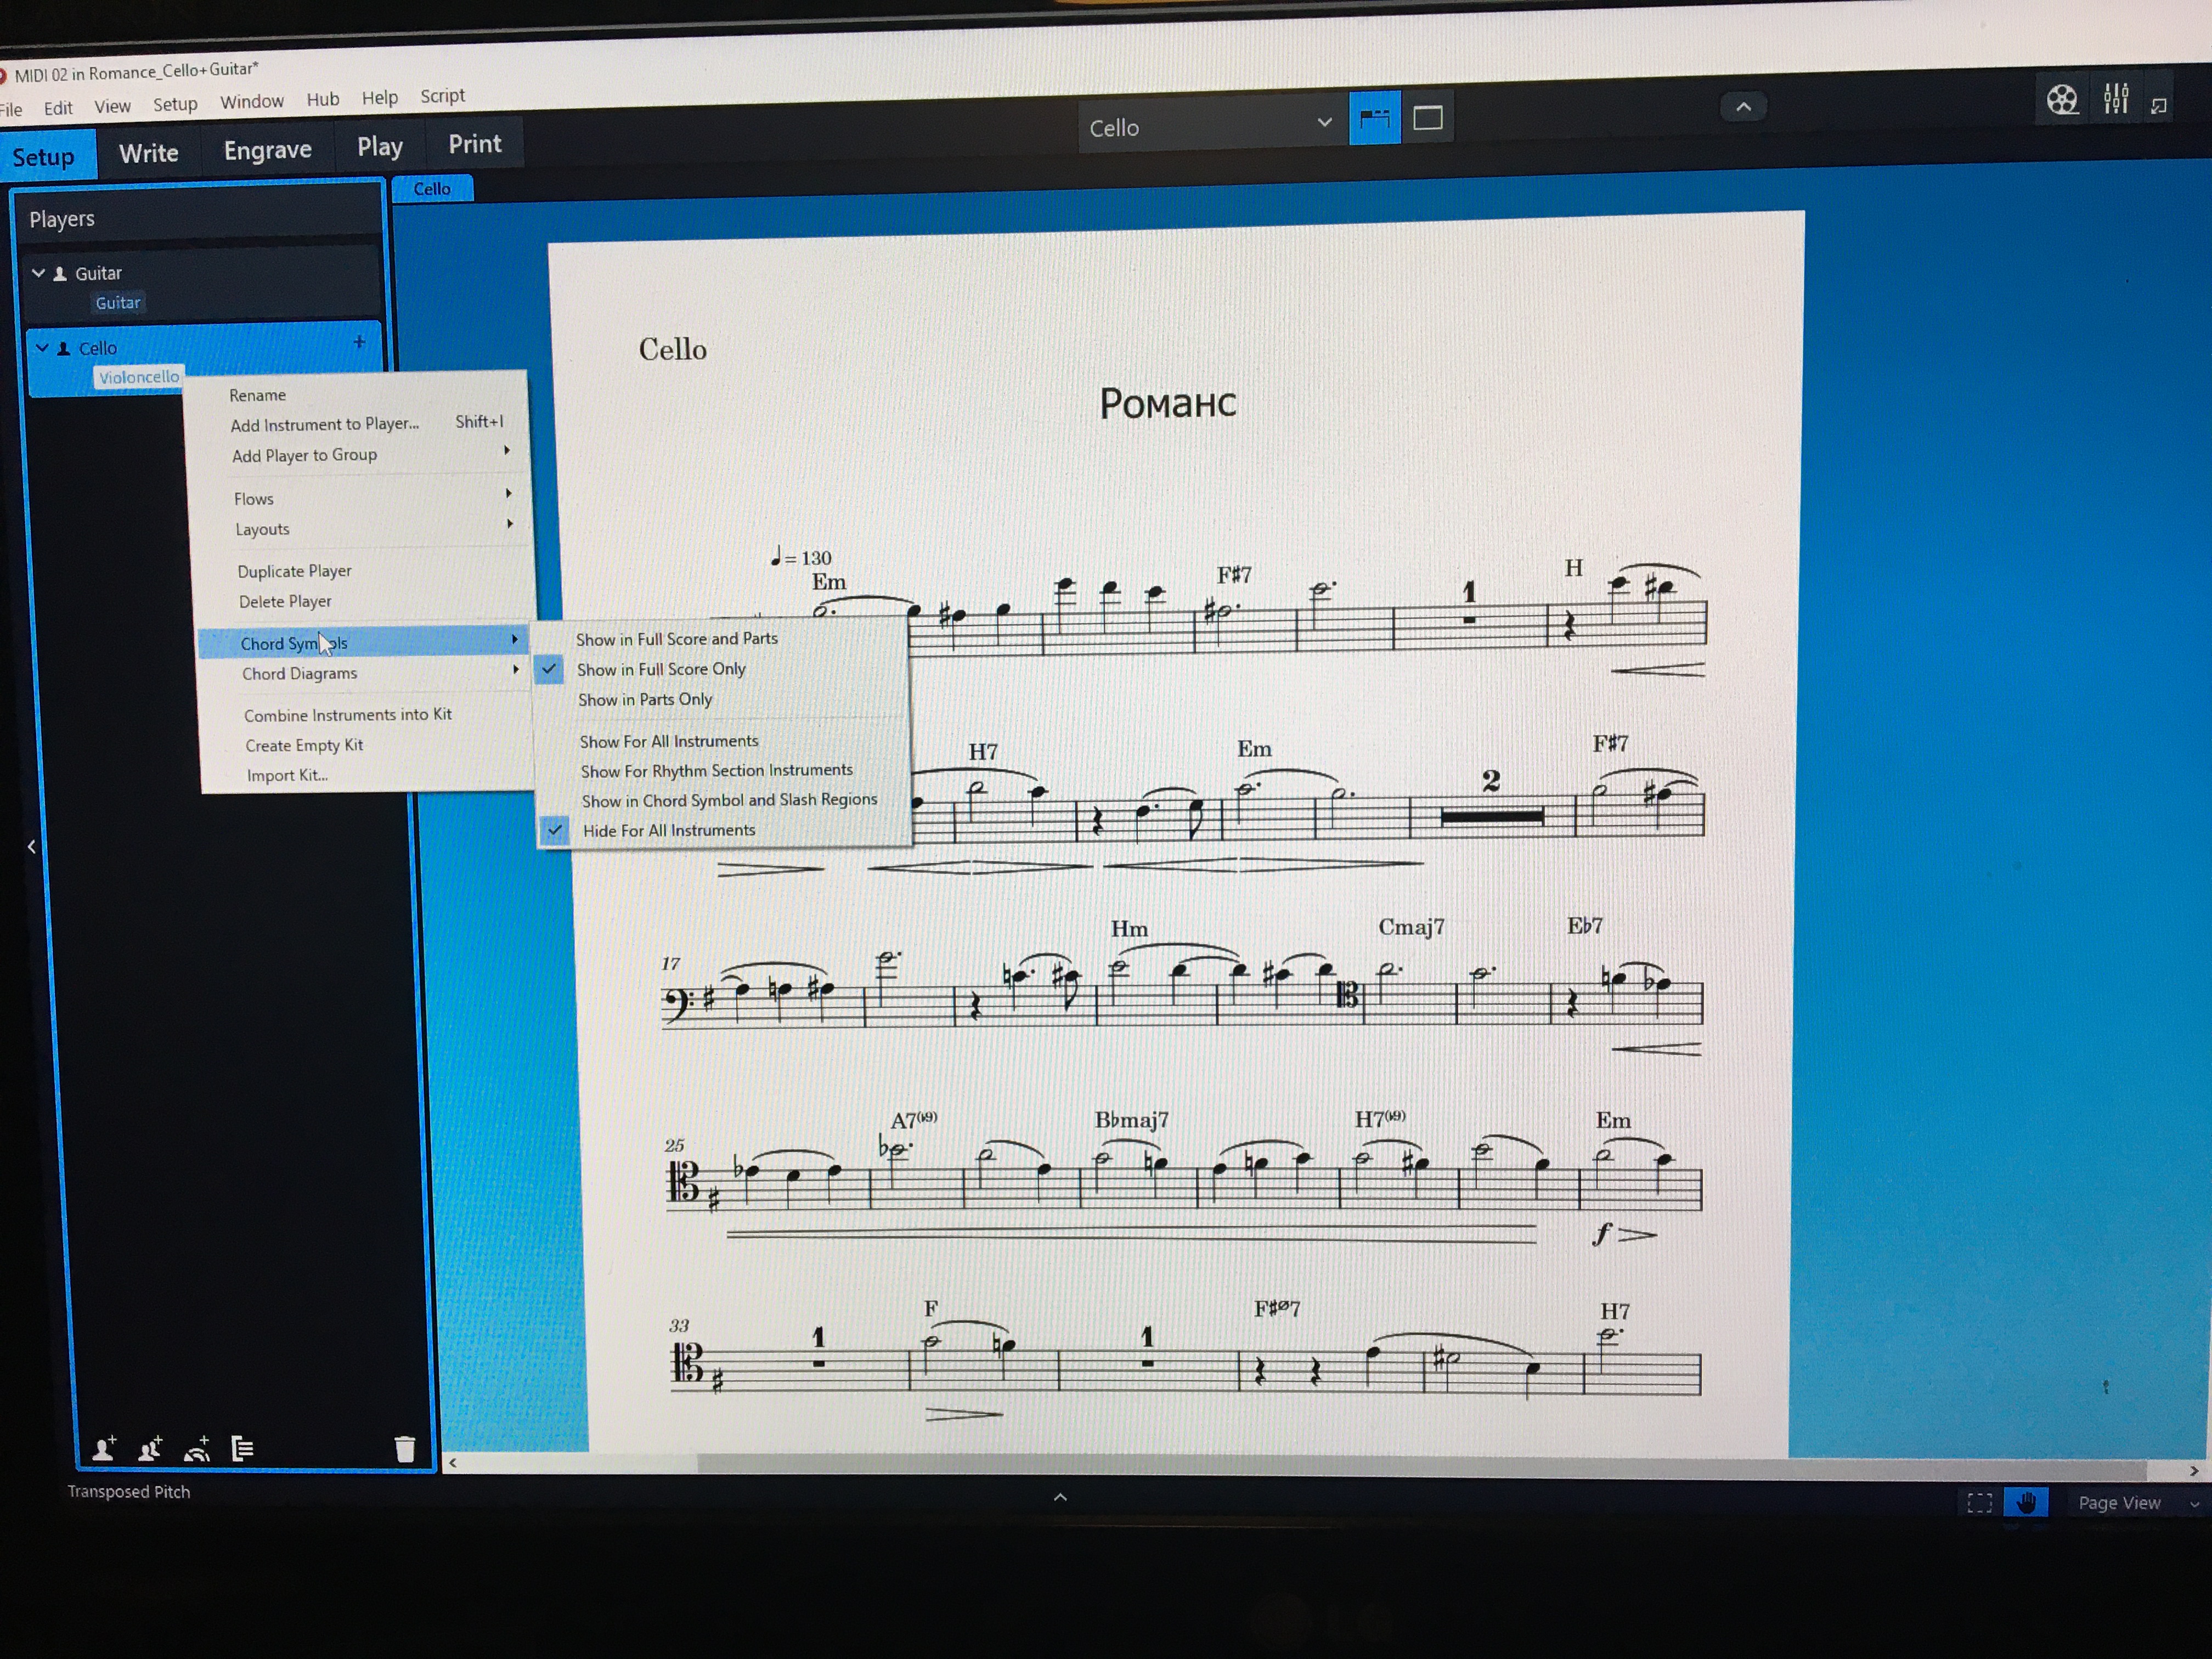The image size is (2212, 1659).
Task: Click the trash icon in Players panel
Action: (x=404, y=1449)
